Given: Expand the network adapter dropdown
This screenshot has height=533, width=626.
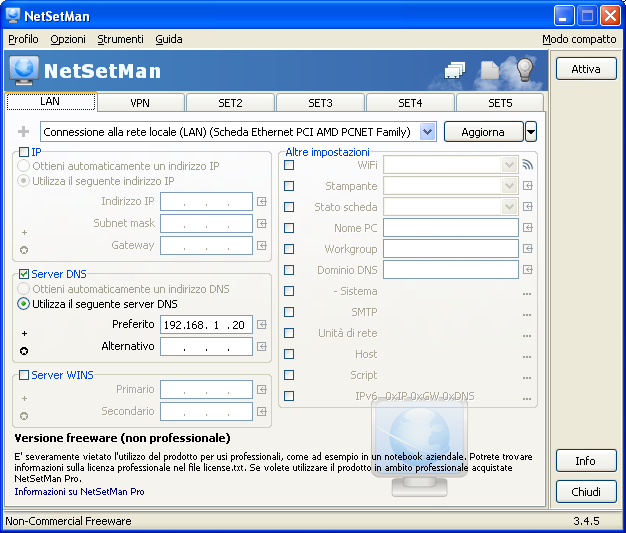Looking at the screenshot, I should (x=427, y=132).
